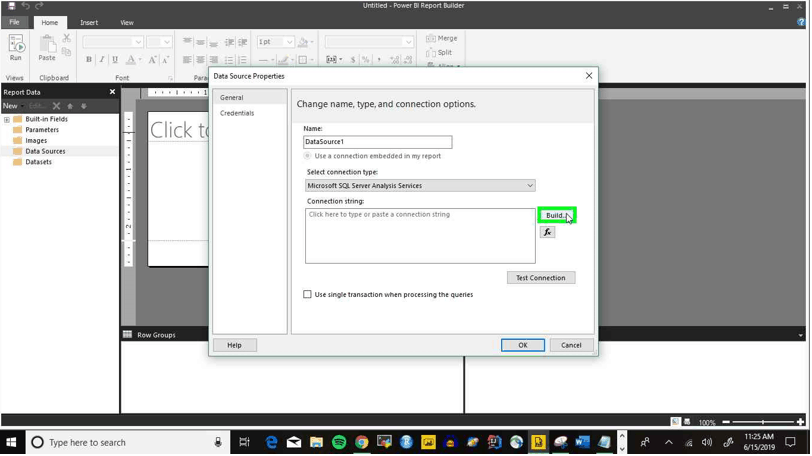Cancel the Data Source Properties dialog
The image size is (812, 456).
(571, 345)
